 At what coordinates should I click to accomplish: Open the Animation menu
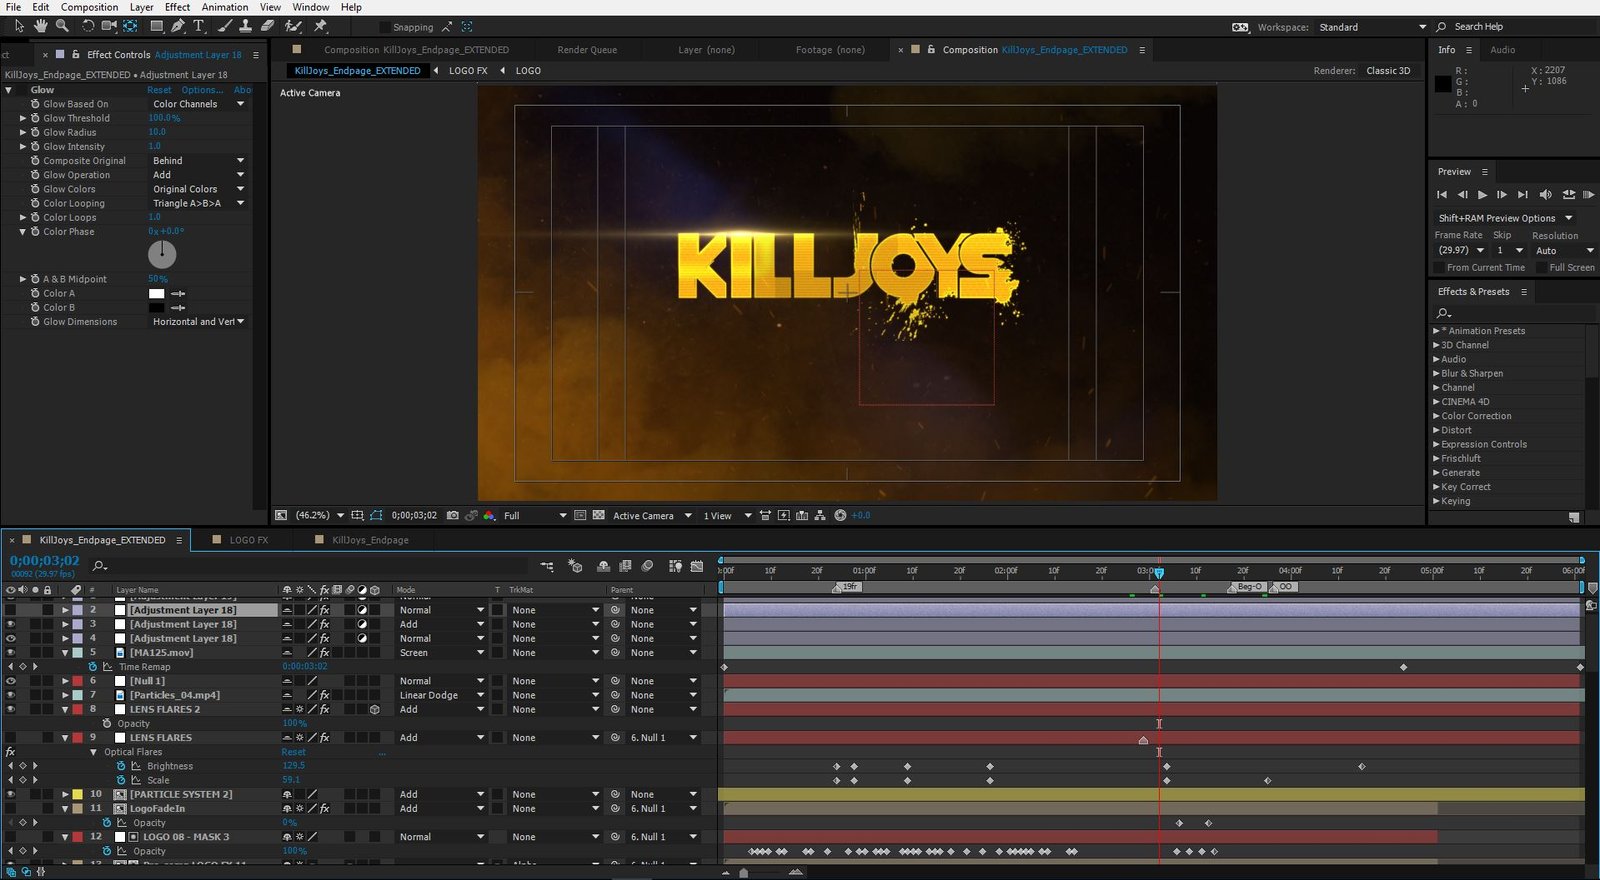pyautogui.click(x=225, y=7)
